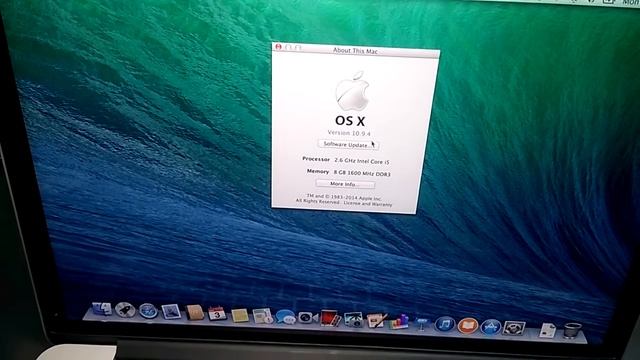Launch iTunes music note icon
The image size is (640, 360).
pos(444,324)
